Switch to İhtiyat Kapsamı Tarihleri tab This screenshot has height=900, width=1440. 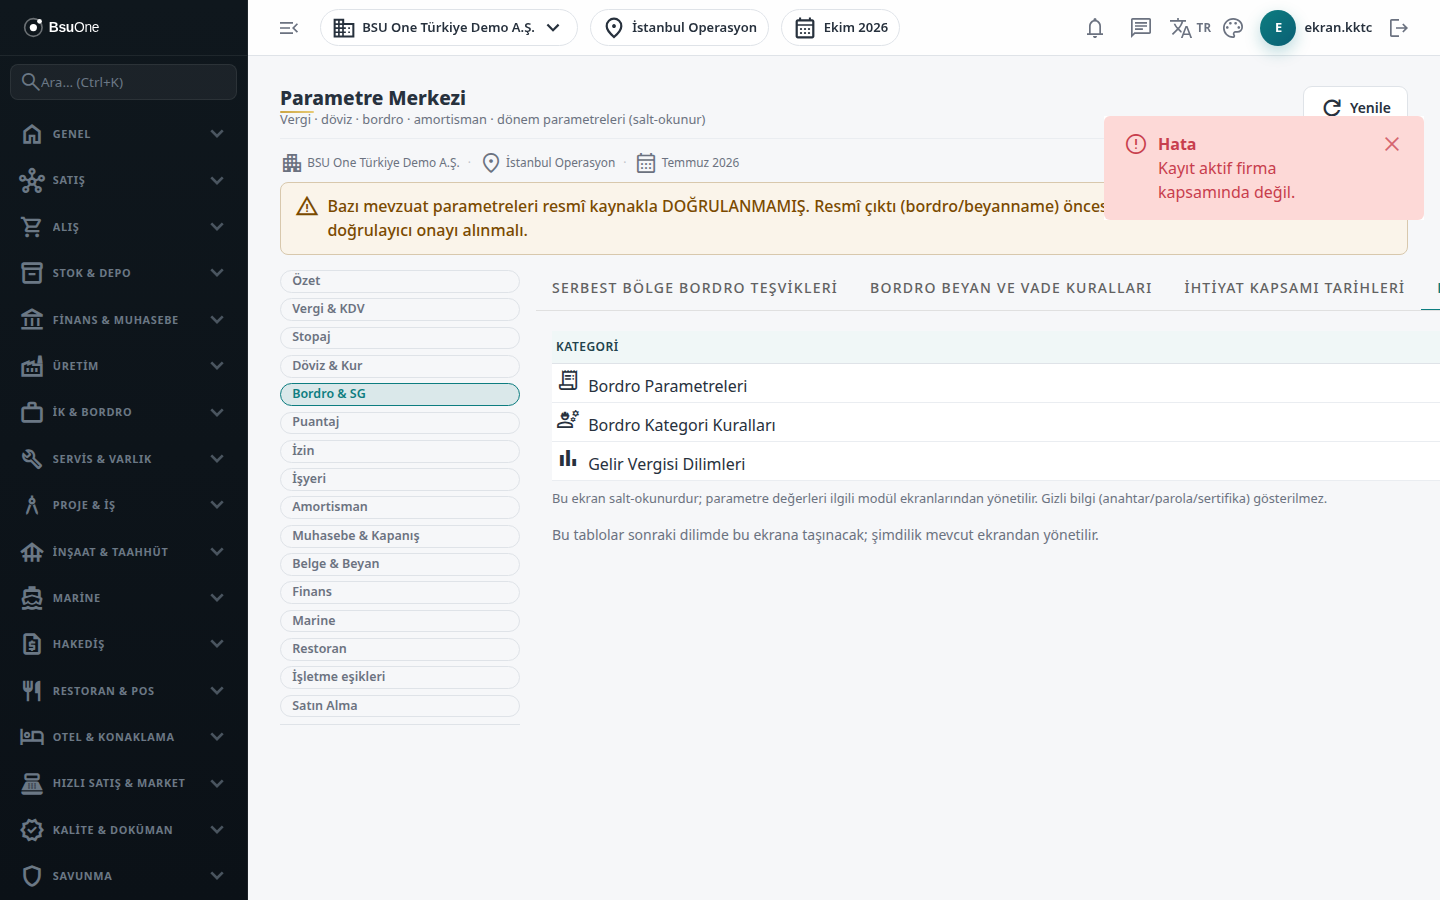click(1294, 288)
